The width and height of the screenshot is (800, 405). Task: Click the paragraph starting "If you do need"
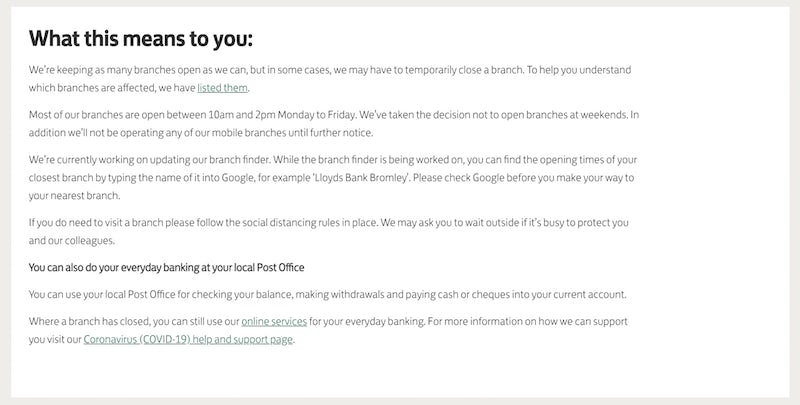point(330,222)
